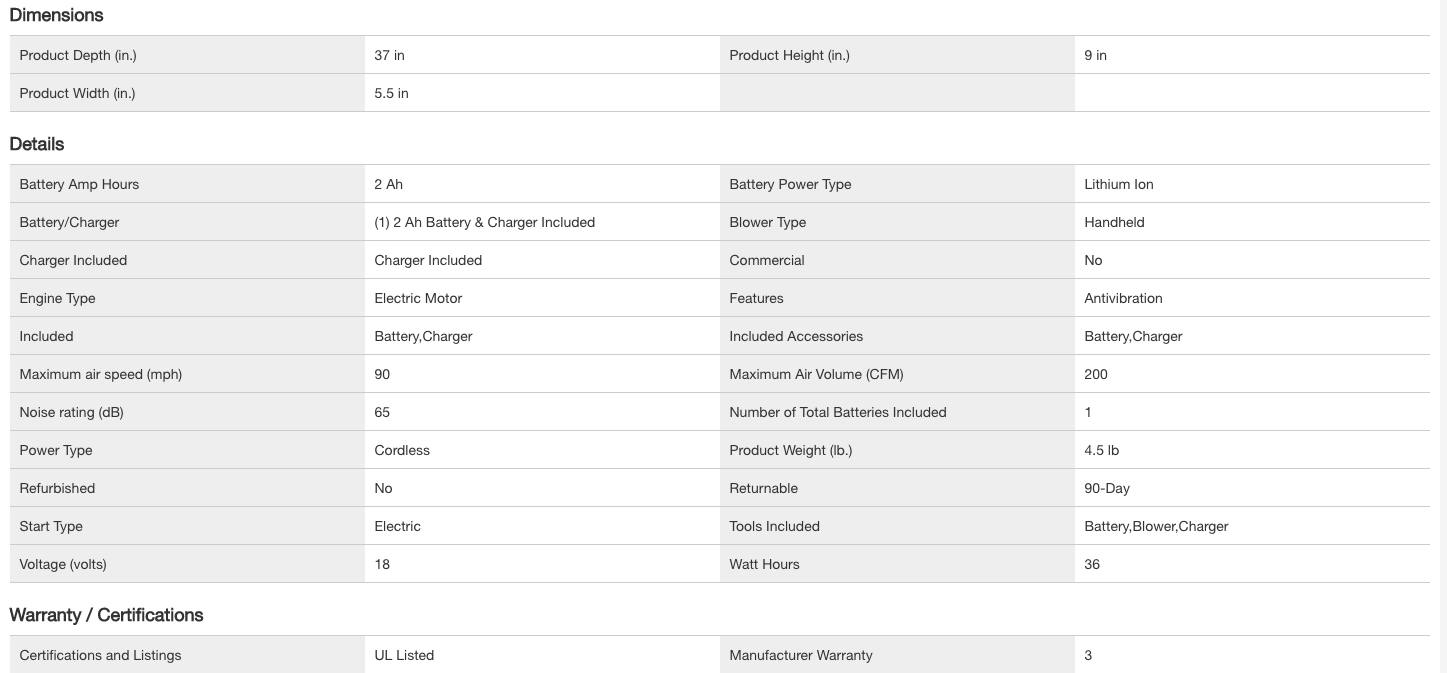Click the Cordless power type value
The height and width of the screenshot is (673, 1447).
pyautogui.click(x=402, y=451)
